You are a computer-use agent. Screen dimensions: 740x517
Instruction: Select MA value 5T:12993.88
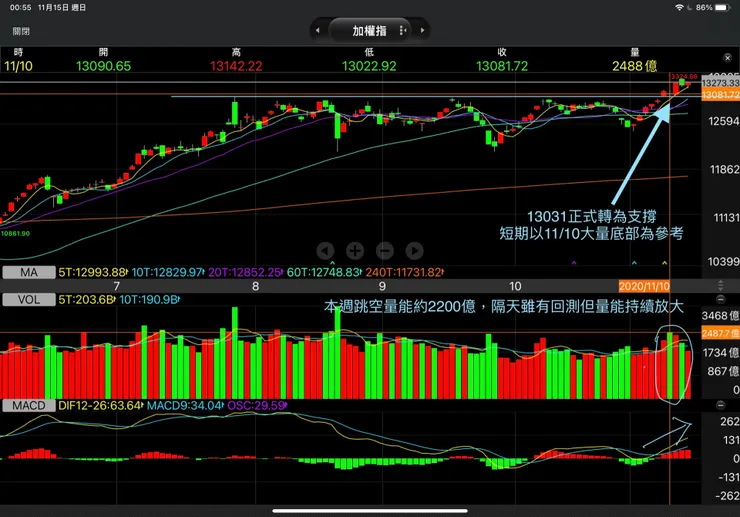(x=93, y=272)
